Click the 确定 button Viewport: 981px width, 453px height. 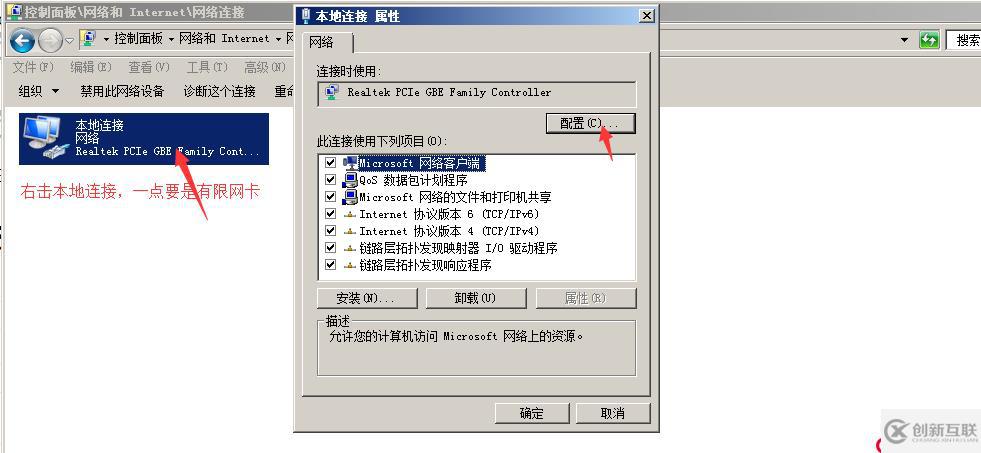click(532, 413)
